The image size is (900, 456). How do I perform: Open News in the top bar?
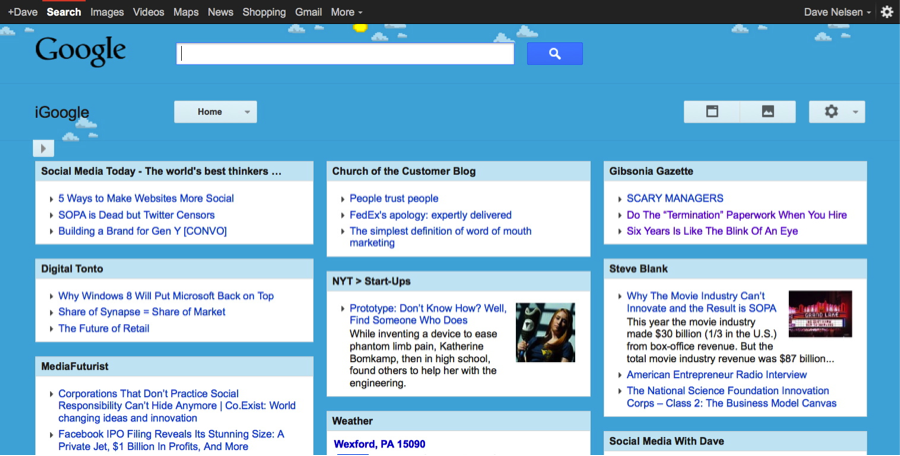point(220,12)
